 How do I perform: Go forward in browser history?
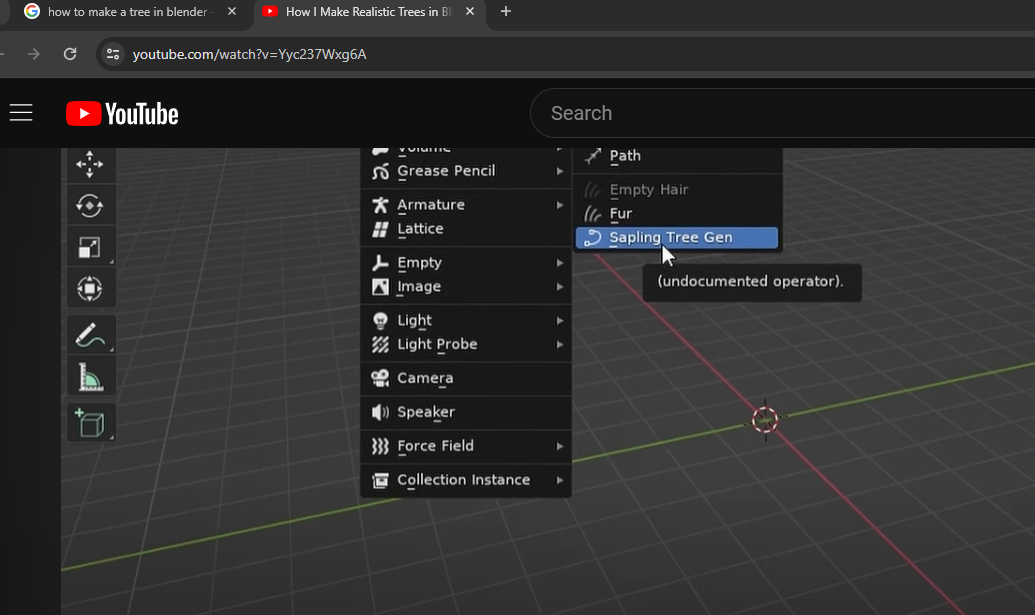[34, 54]
